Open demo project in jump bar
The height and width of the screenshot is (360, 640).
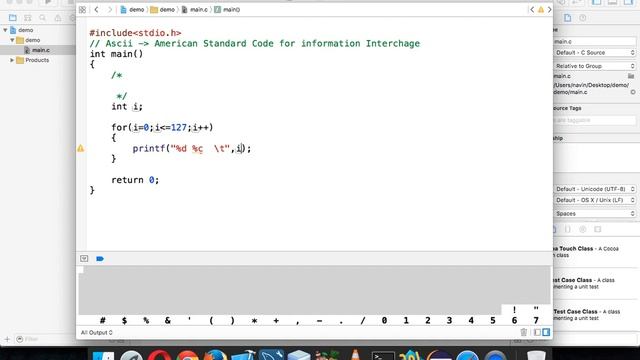[x=132, y=9]
